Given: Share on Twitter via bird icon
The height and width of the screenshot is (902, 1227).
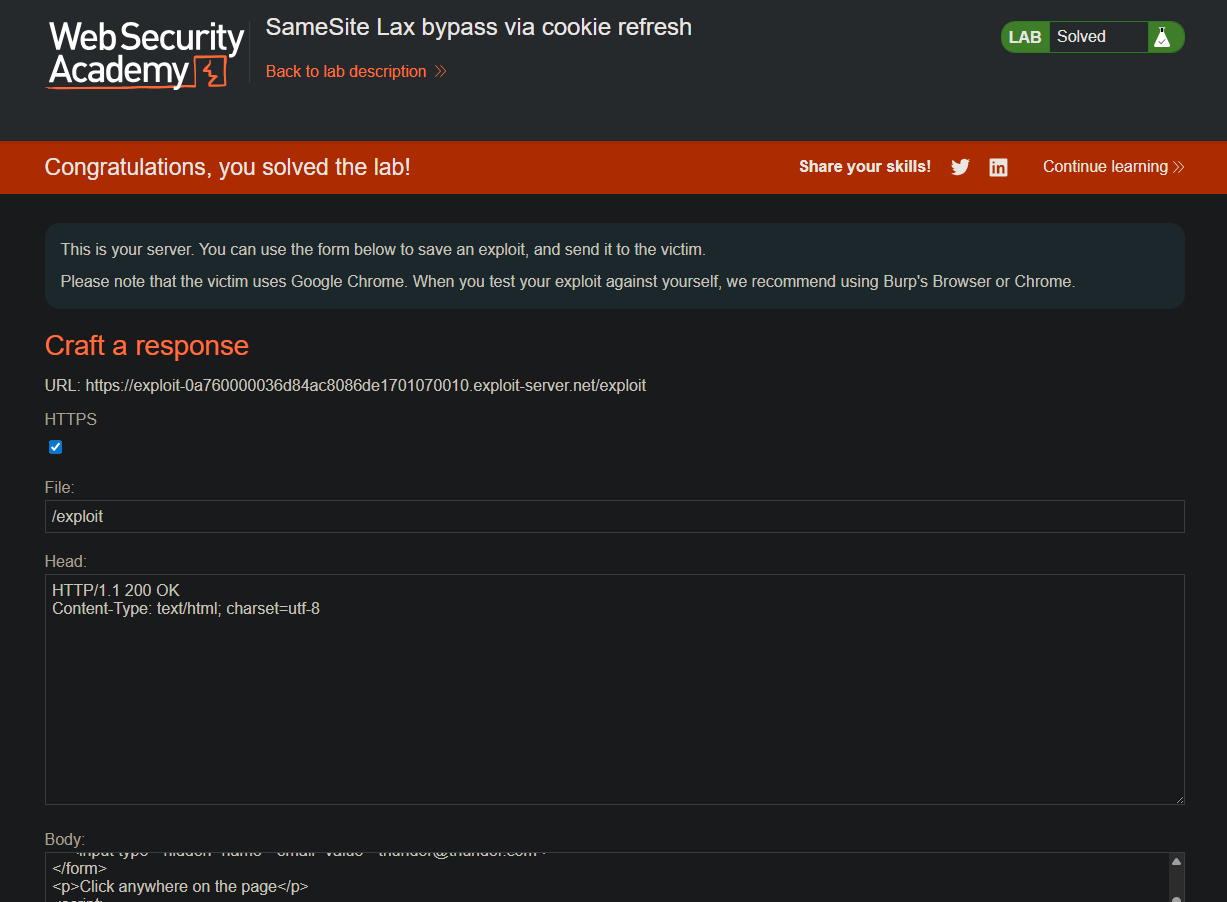Looking at the screenshot, I should (x=960, y=167).
